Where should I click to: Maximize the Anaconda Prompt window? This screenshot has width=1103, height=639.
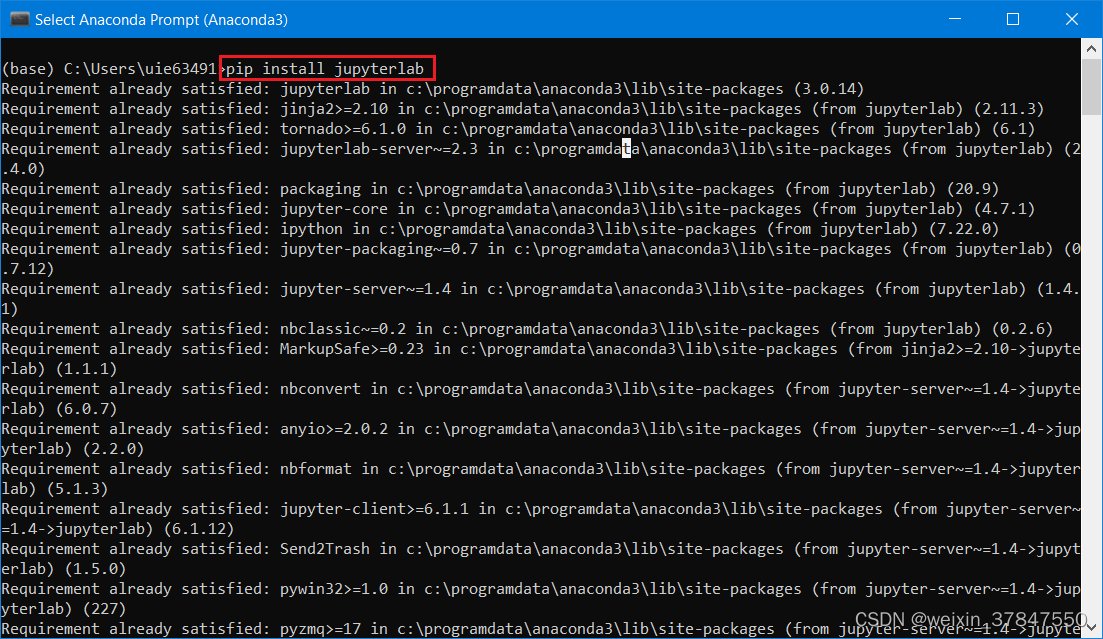(x=1013, y=18)
